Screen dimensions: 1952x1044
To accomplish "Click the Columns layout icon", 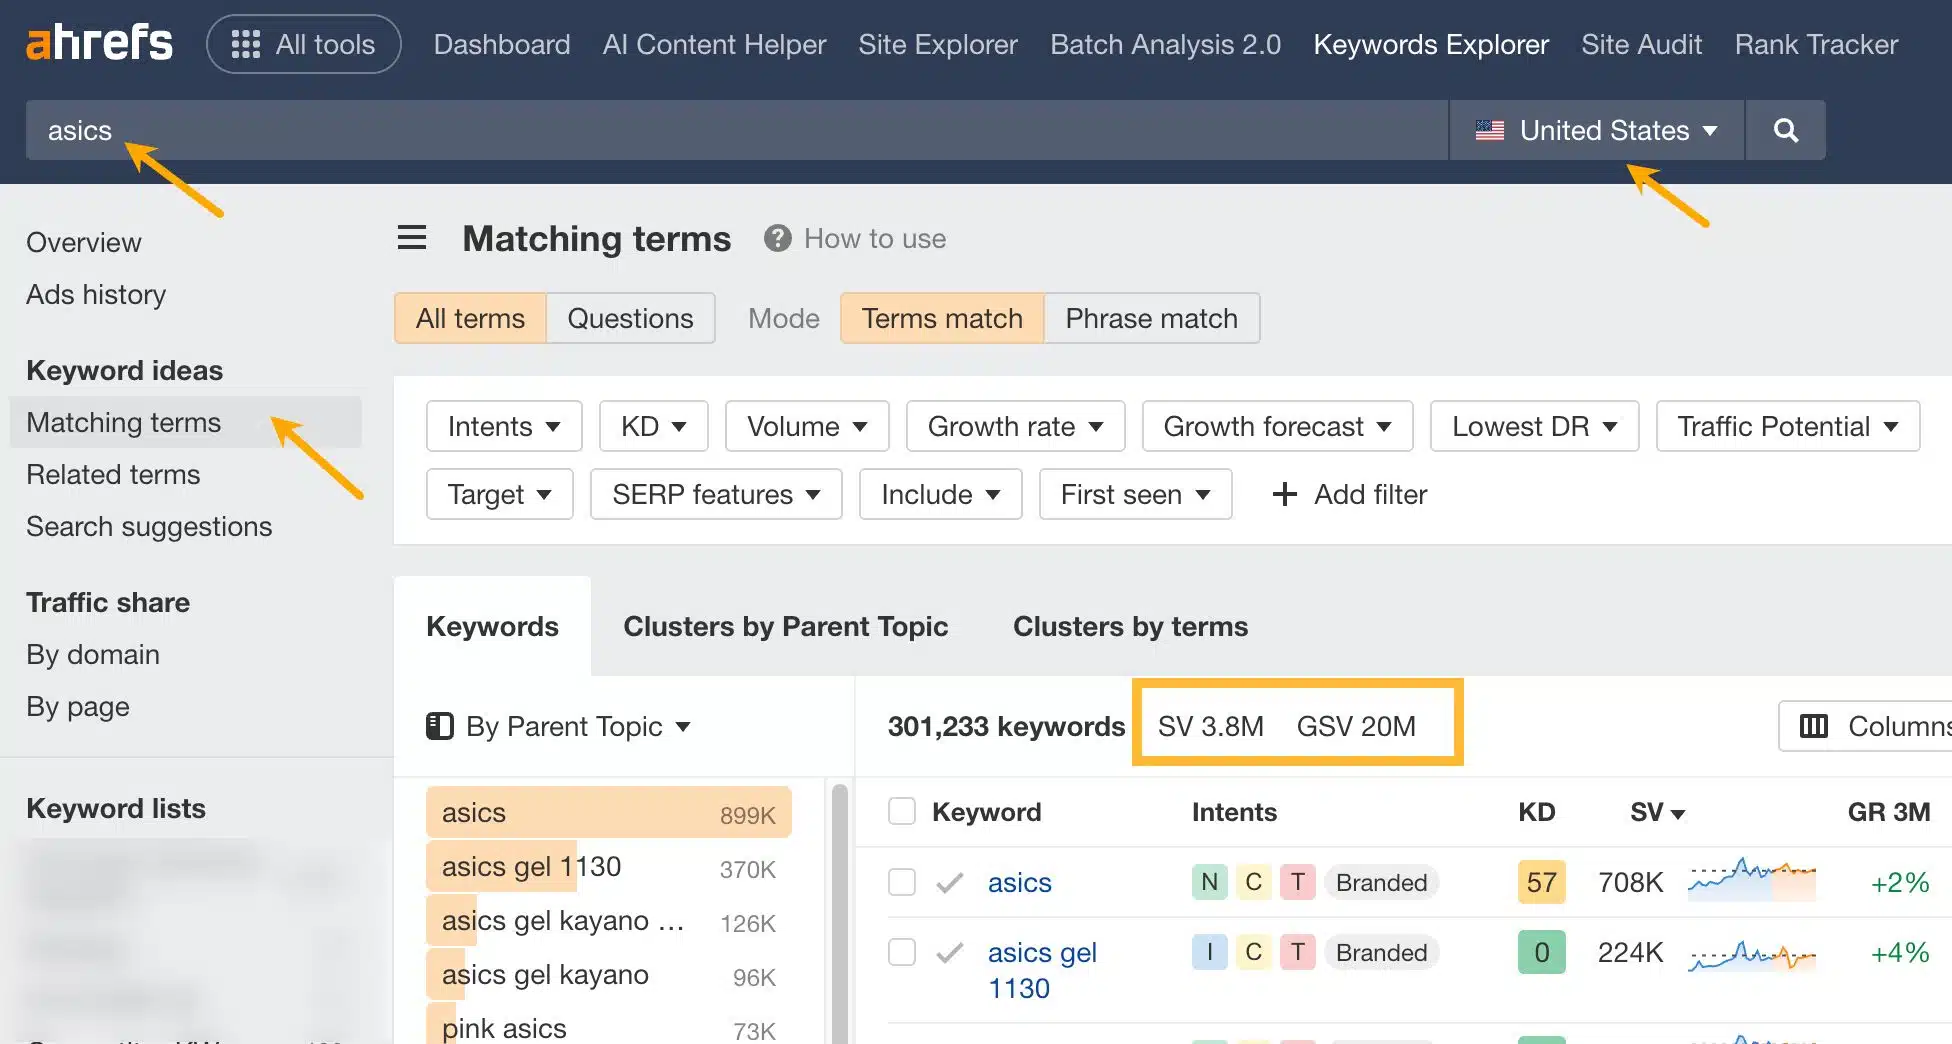I will click(1813, 726).
